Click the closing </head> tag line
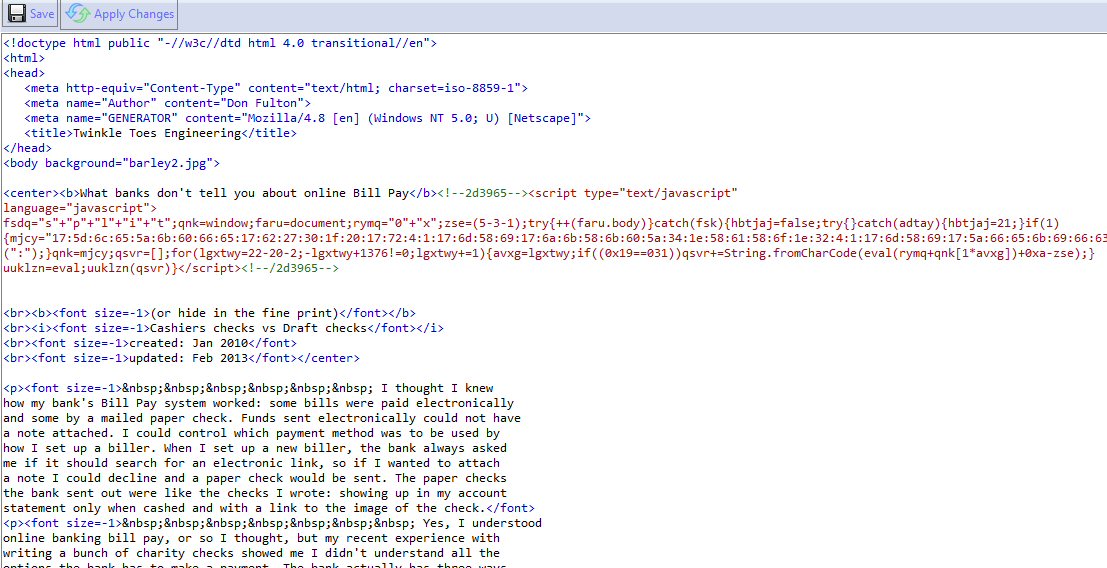The height and width of the screenshot is (568, 1107). point(28,148)
